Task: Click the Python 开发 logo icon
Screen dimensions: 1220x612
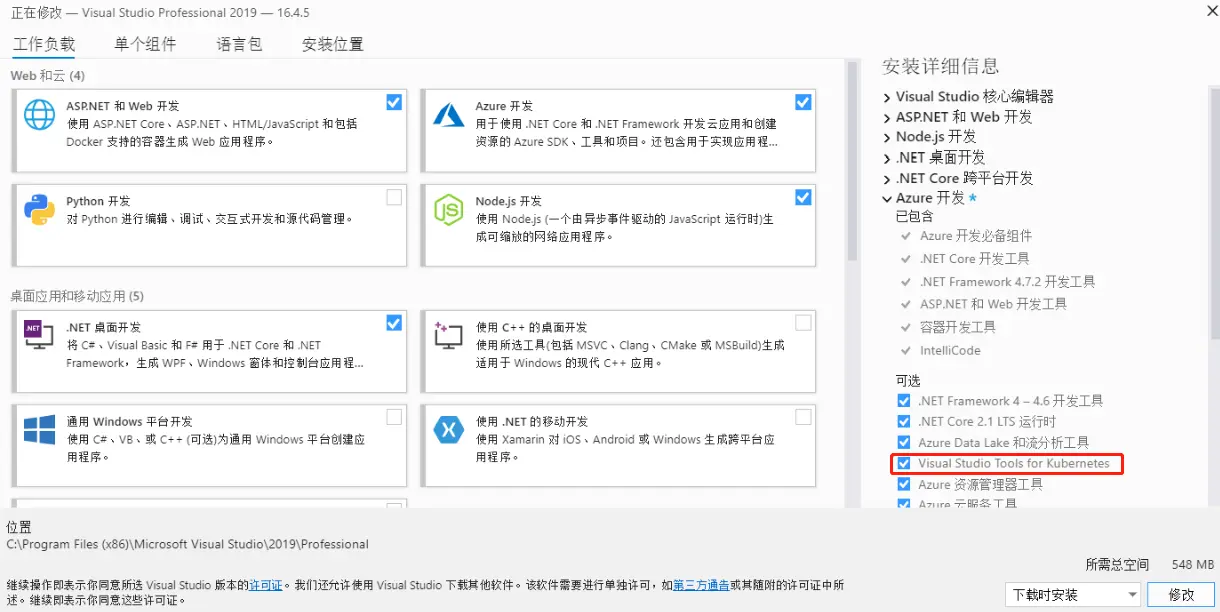Action: point(40,210)
